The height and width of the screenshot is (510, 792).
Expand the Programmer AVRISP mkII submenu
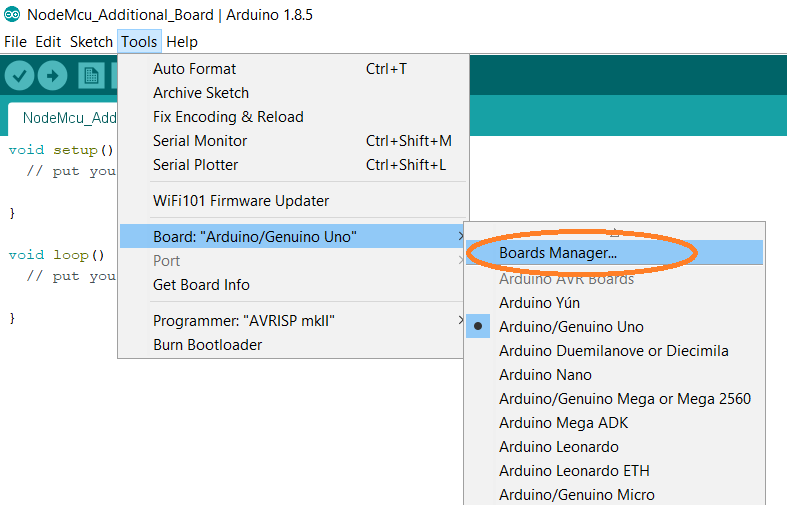coord(460,321)
